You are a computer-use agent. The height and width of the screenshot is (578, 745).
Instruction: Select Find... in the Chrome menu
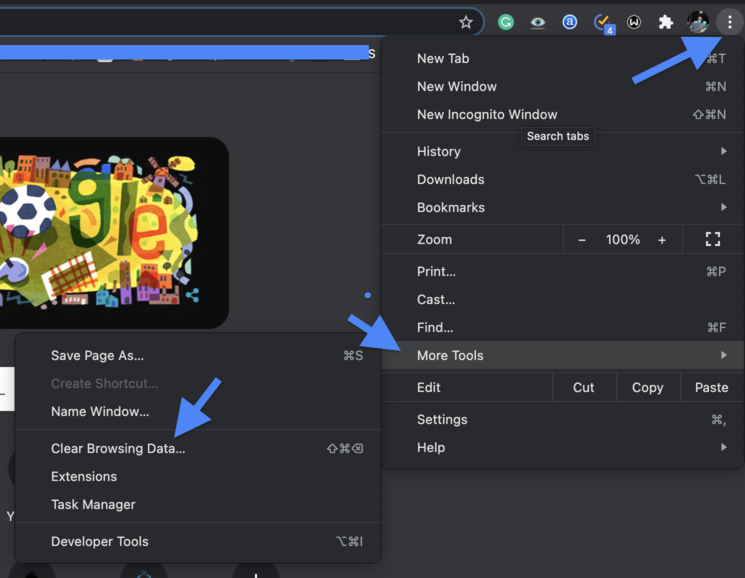[563, 328]
